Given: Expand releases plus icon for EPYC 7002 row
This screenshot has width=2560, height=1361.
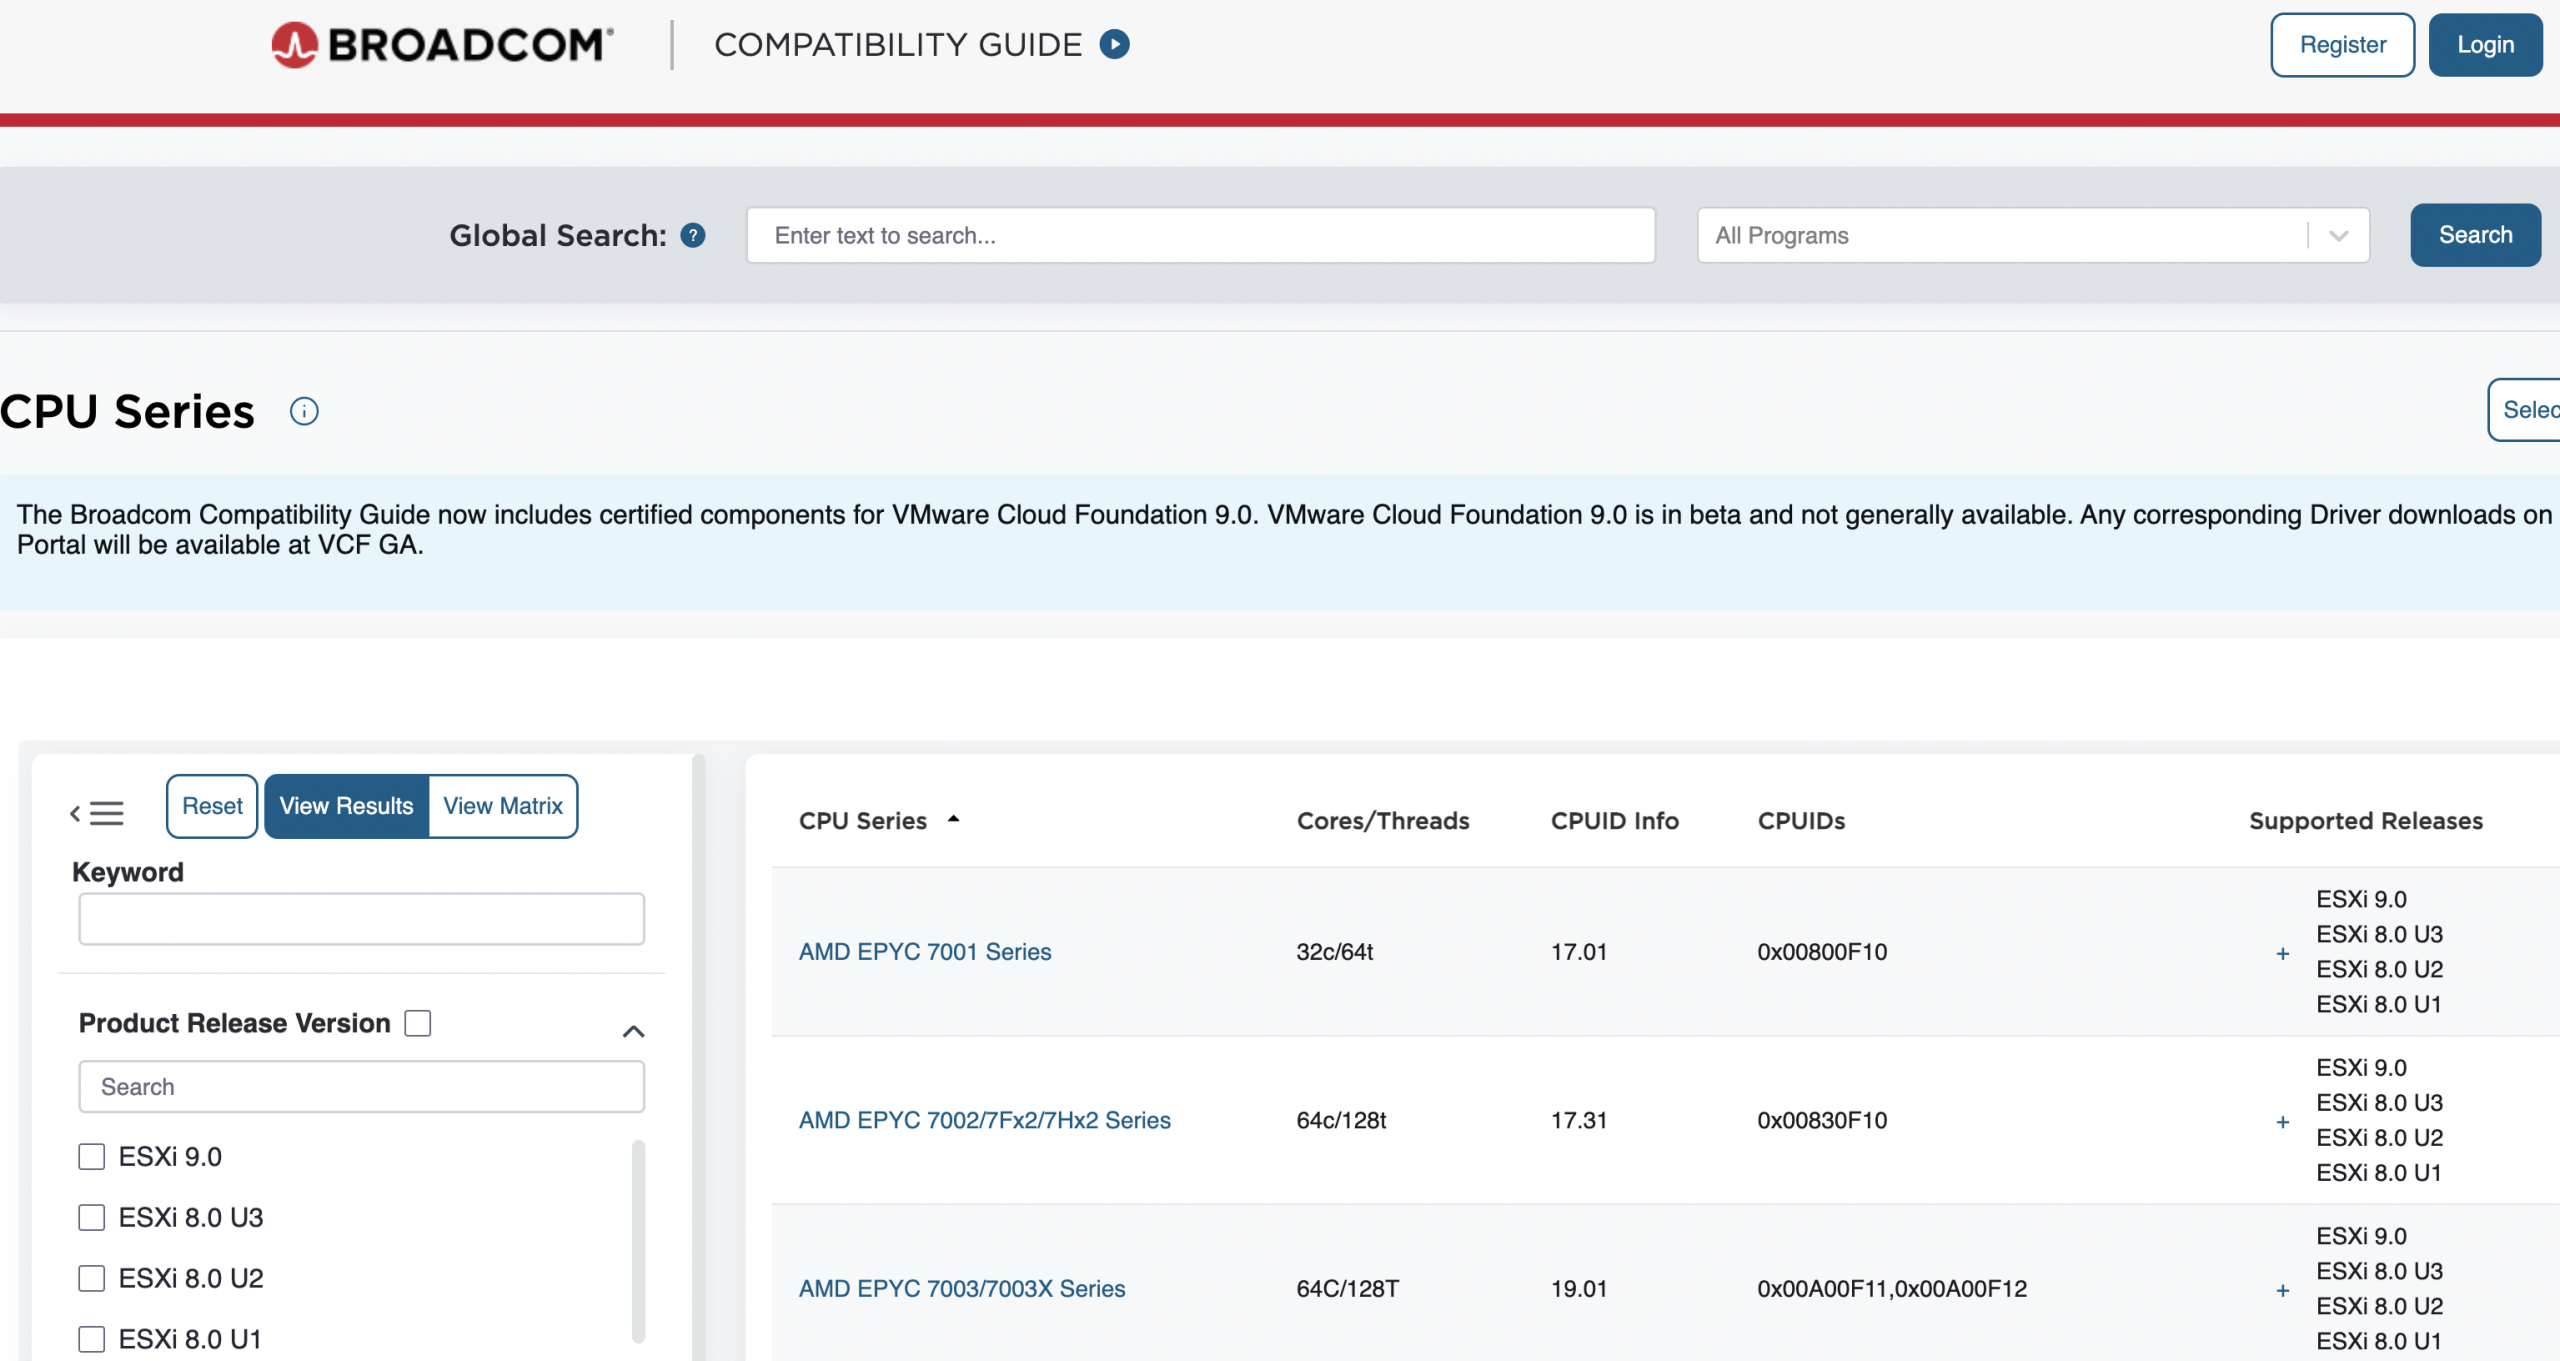Looking at the screenshot, I should coord(2282,1121).
